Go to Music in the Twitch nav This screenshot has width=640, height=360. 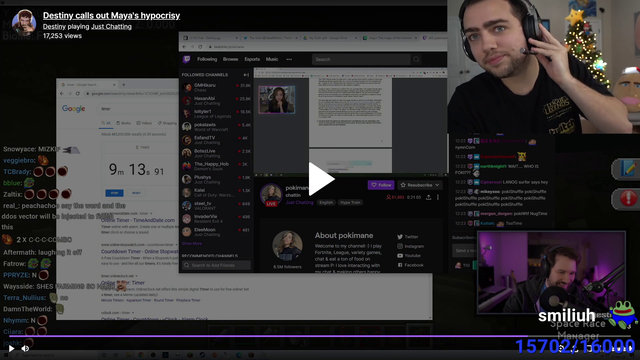coord(272,59)
